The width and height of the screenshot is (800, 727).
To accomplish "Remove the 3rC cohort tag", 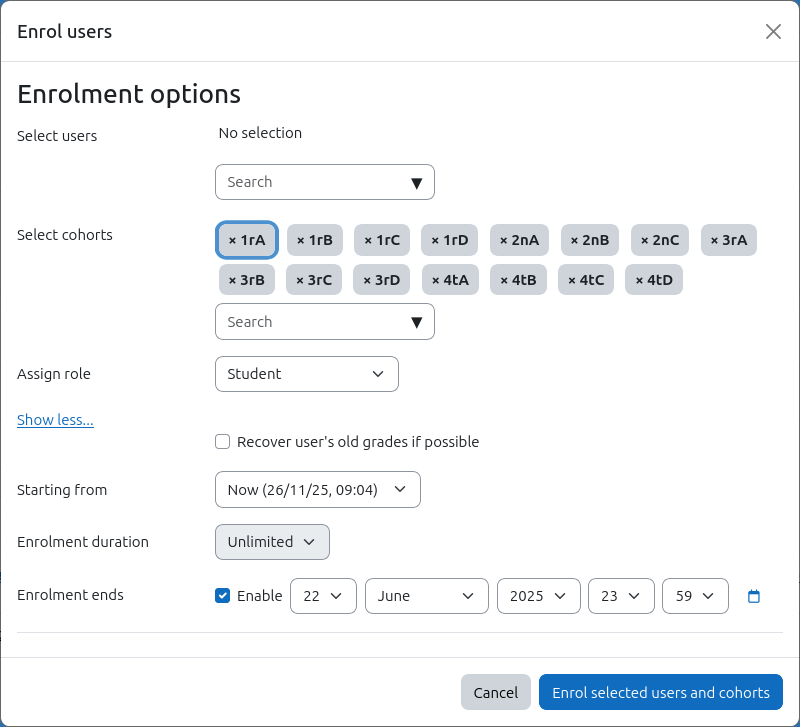I will pyautogui.click(x=314, y=280).
